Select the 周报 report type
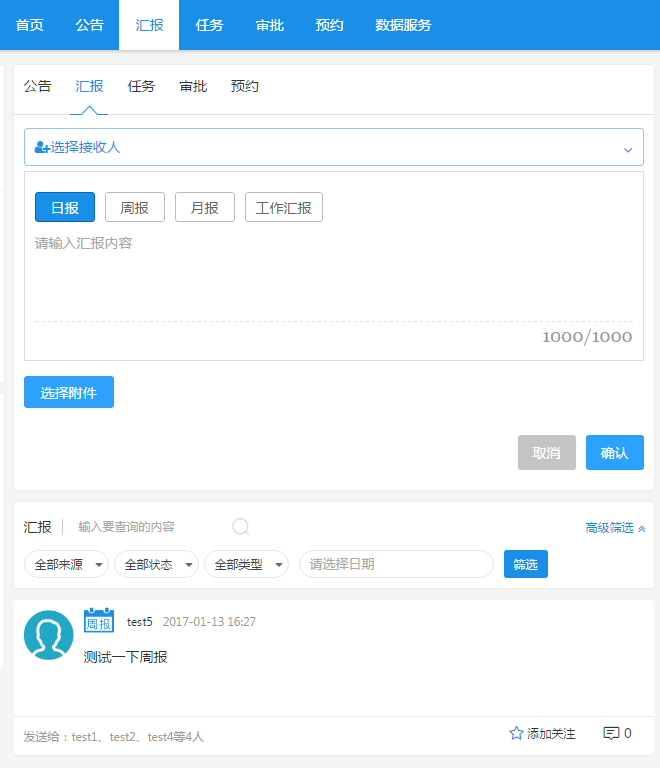 (135, 207)
